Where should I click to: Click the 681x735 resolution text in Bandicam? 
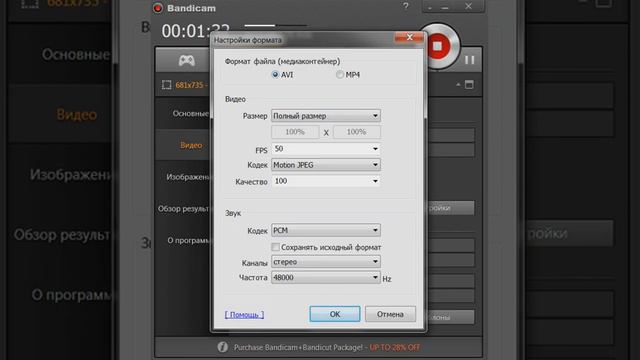tap(189, 85)
